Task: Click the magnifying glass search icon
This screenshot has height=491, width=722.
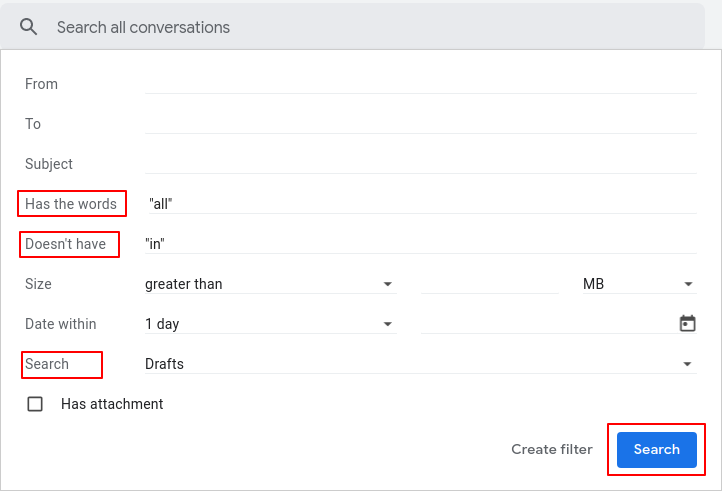Action: pos(28,27)
